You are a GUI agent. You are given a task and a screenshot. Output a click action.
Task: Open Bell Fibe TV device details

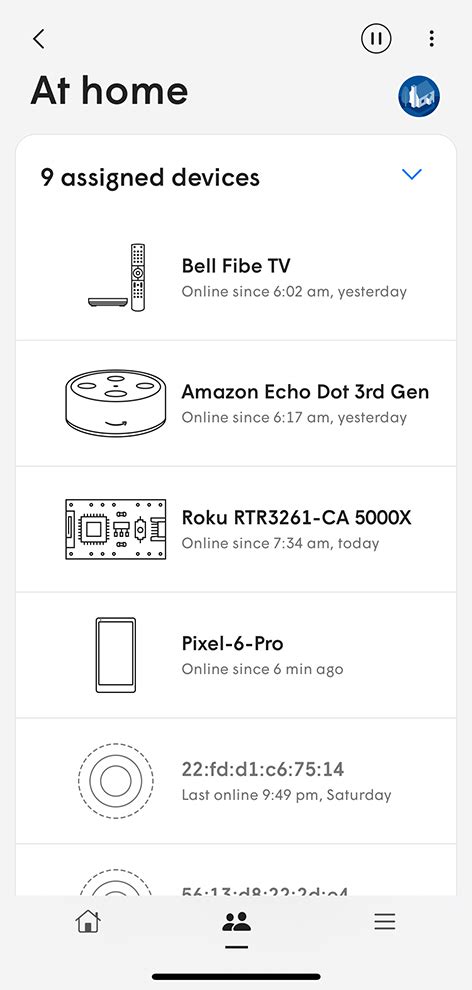click(x=236, y=278)
